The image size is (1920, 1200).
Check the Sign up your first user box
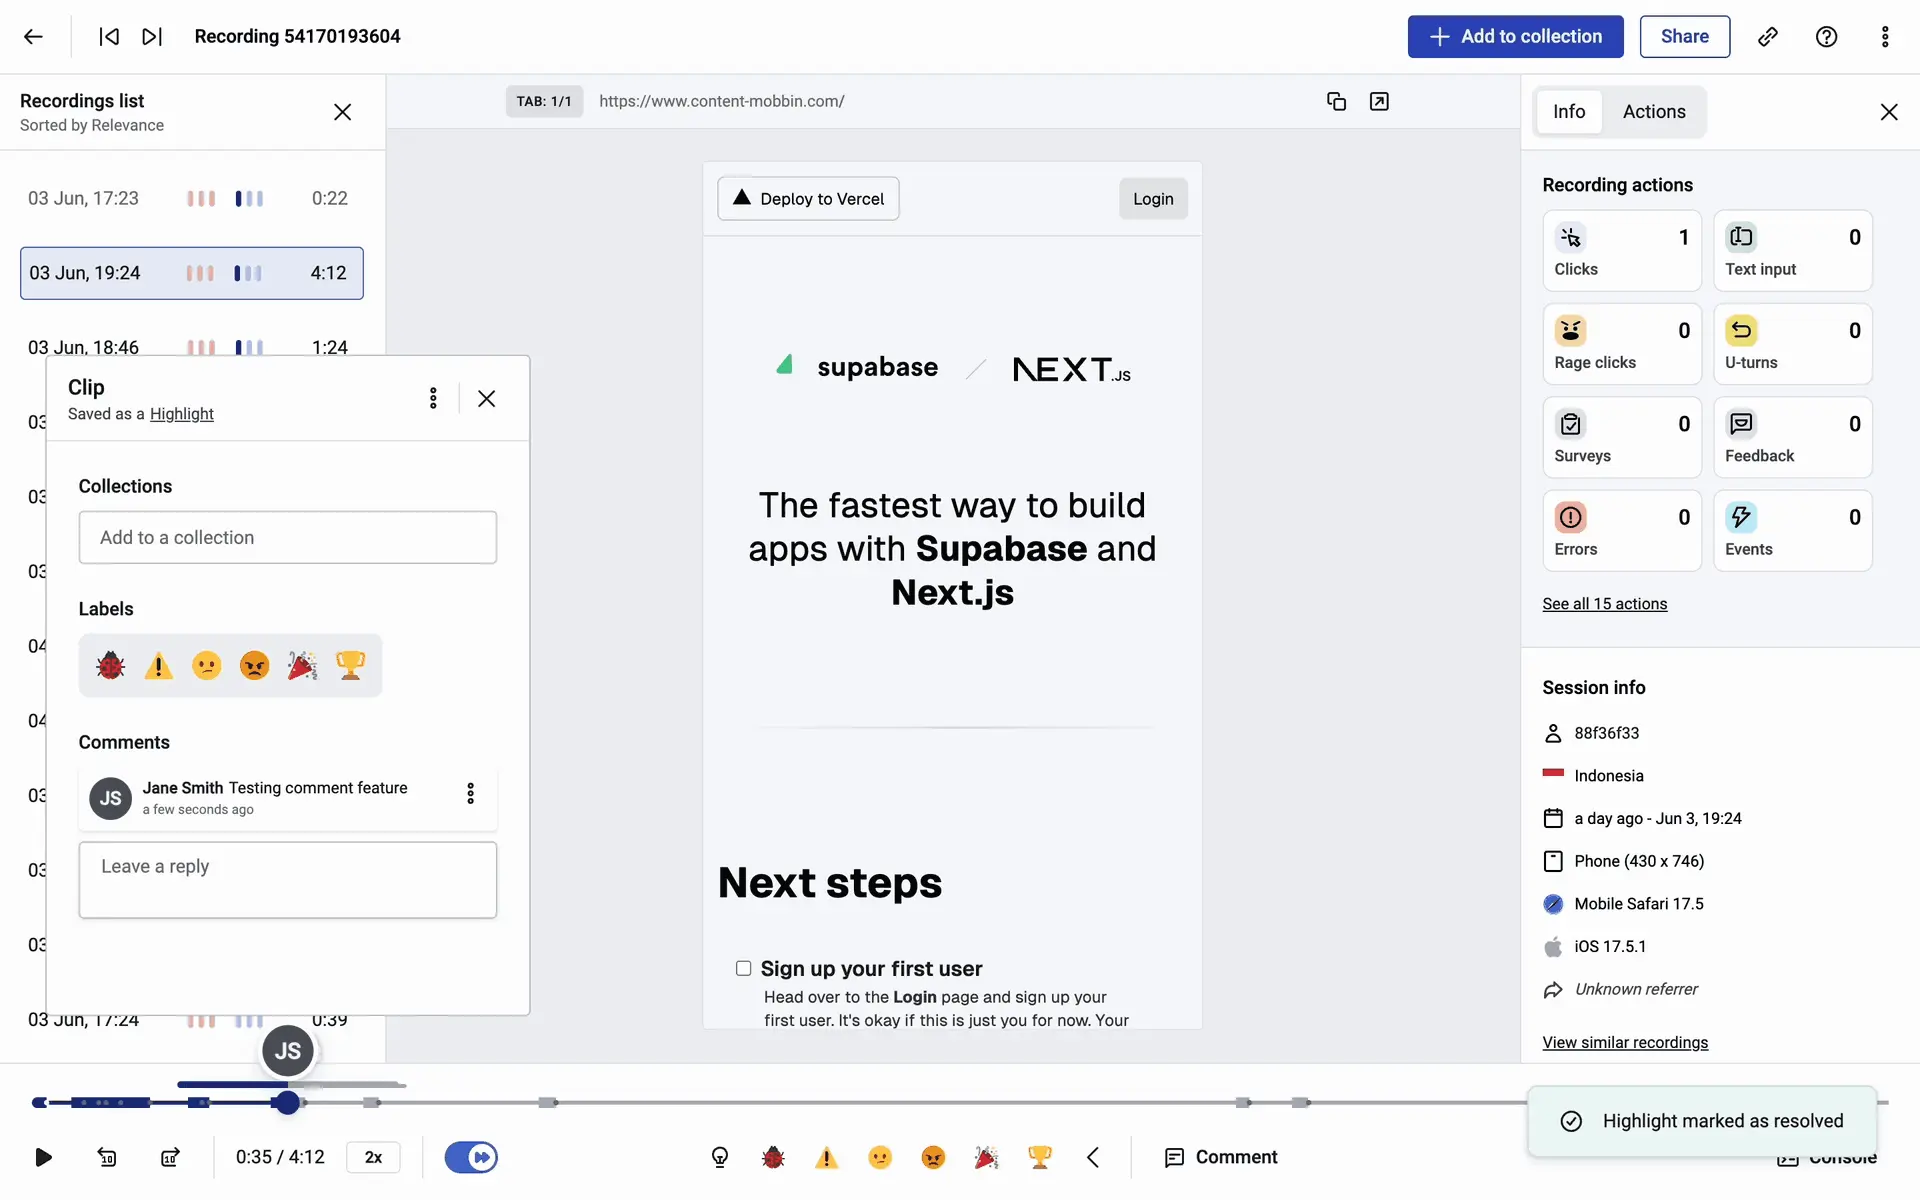(743, 968)
